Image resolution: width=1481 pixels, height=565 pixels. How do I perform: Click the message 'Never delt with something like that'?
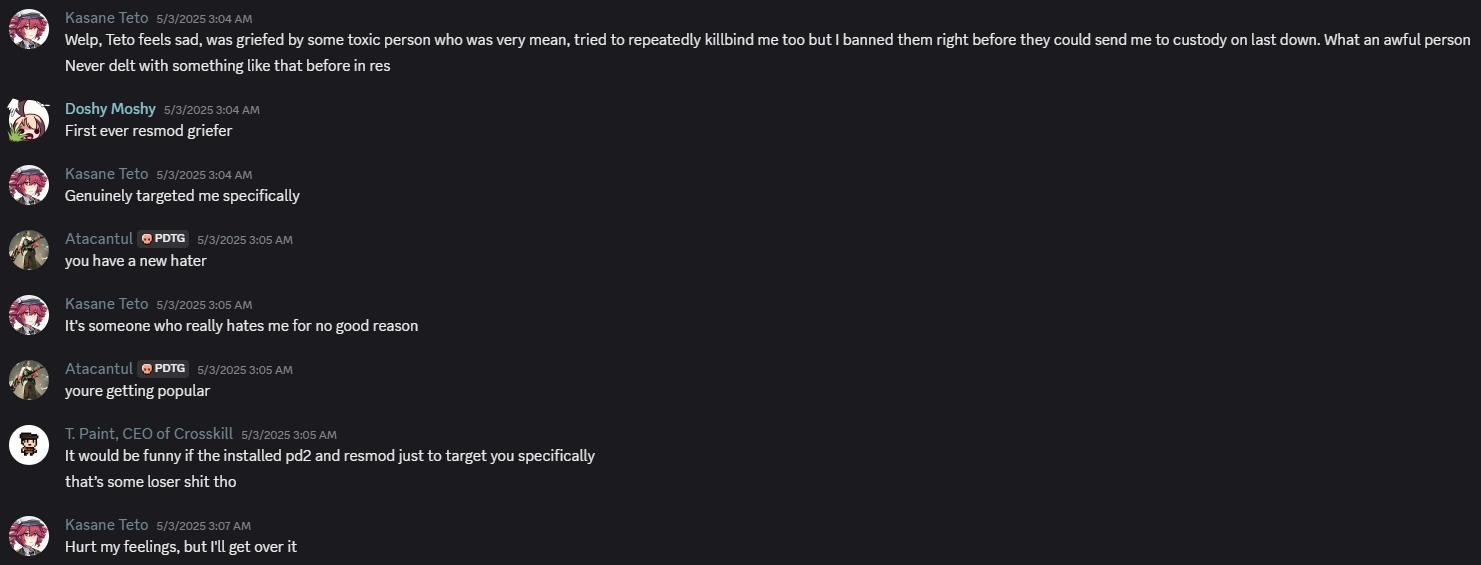[228, 66]
